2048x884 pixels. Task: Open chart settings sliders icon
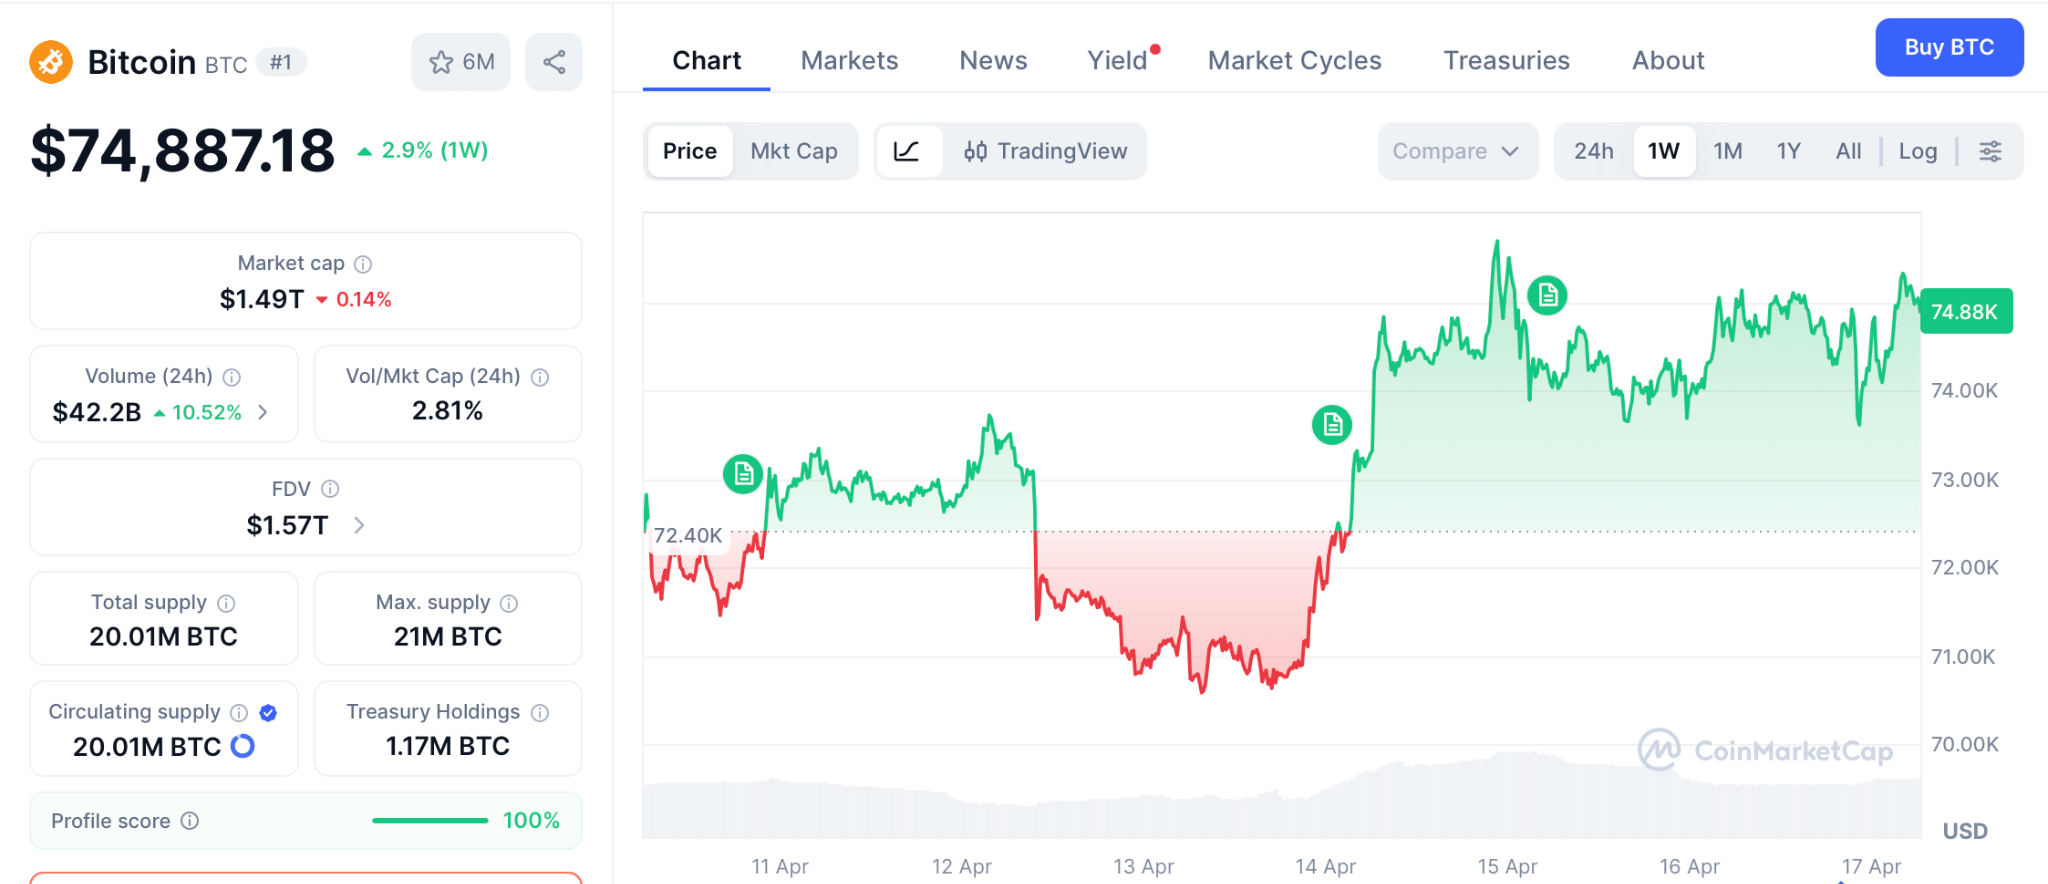[1990, 151]
